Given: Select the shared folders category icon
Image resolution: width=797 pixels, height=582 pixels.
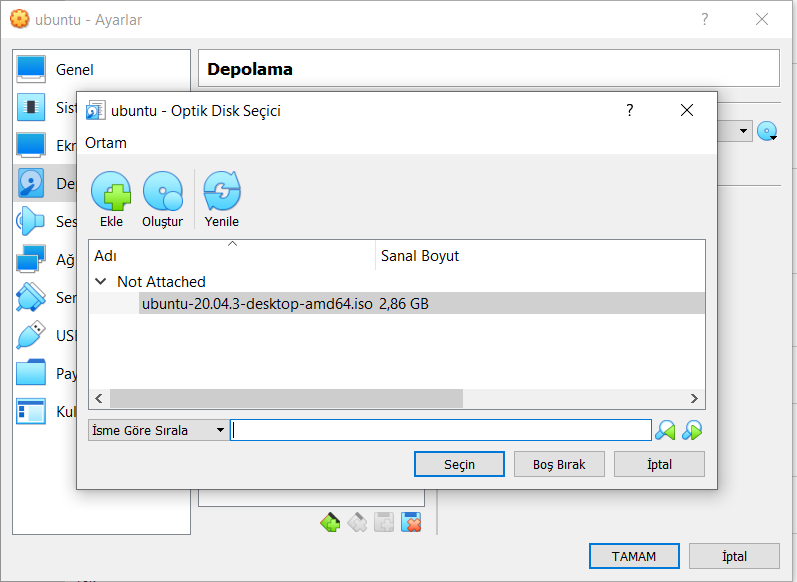Looking at the screenshot, I should click(x=30, y=373).
